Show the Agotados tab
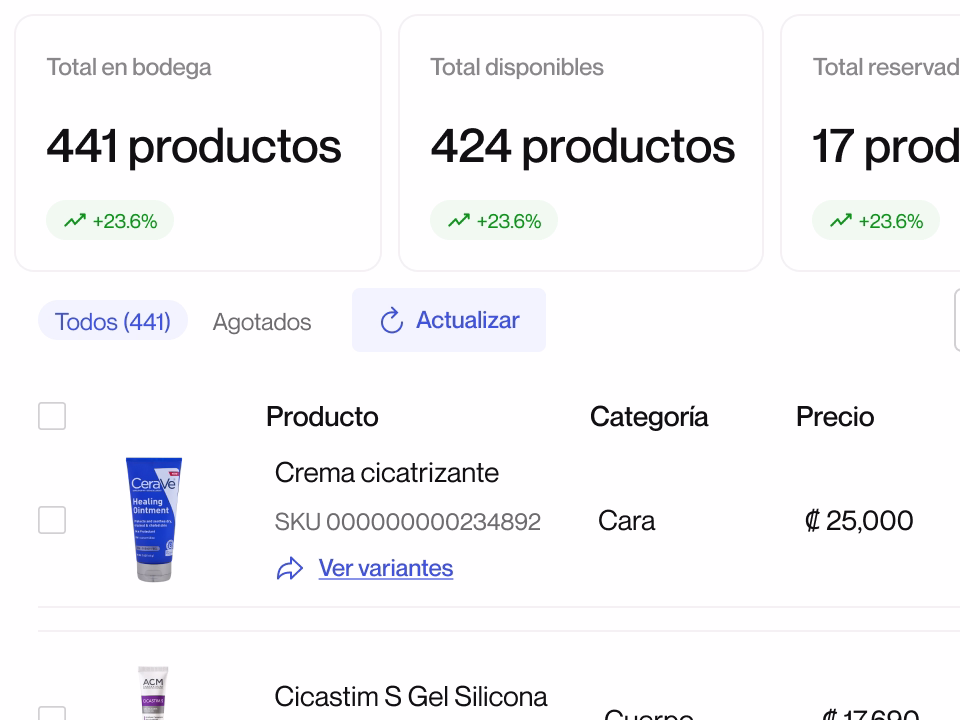 click(x=262, y=322)
